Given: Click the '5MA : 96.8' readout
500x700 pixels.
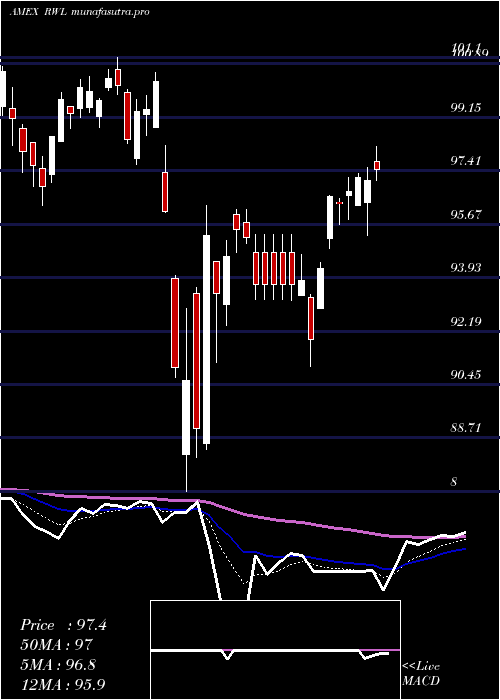Looking at the screenshot, I should point(58,664).
